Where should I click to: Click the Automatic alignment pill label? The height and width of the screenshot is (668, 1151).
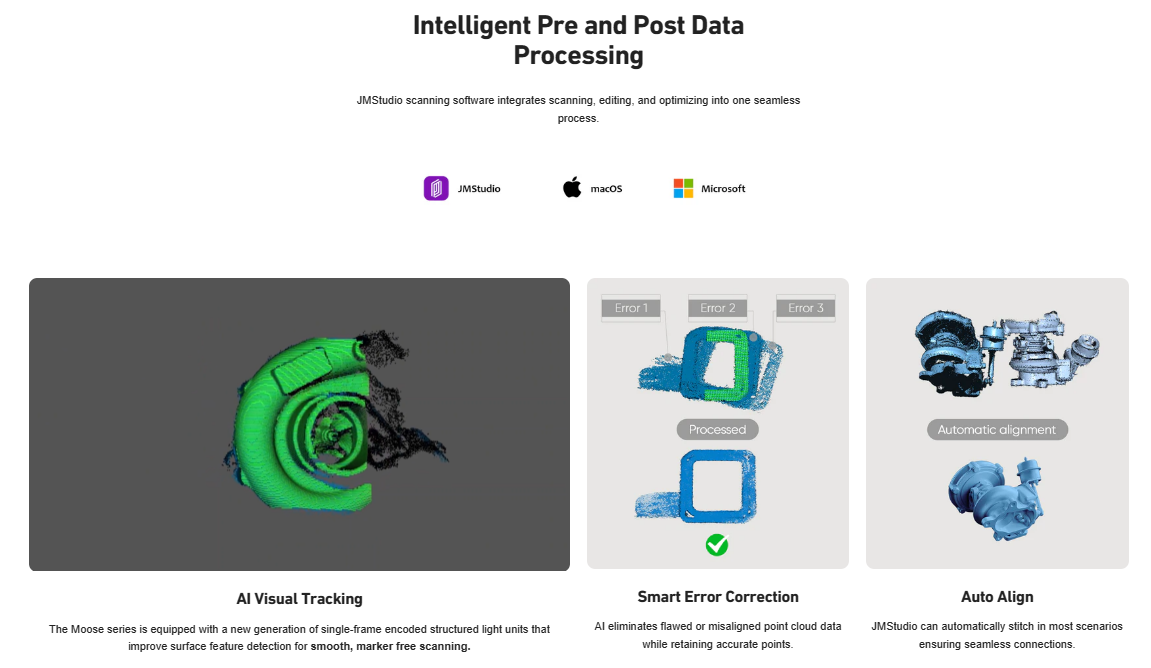tap(997, 429)
